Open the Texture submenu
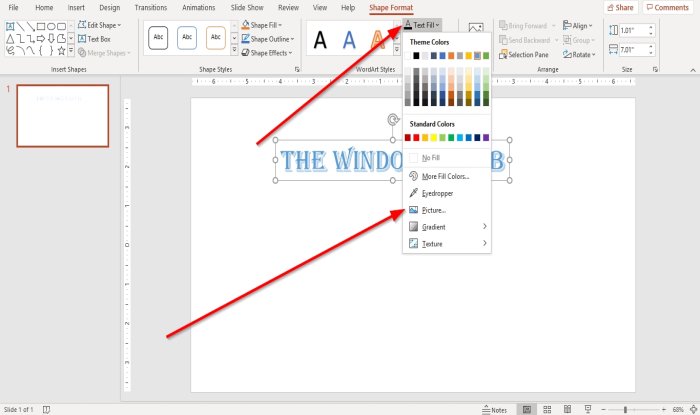Image resolution: width=700 pixels, height=415 pixels. [x=447, y=244]
